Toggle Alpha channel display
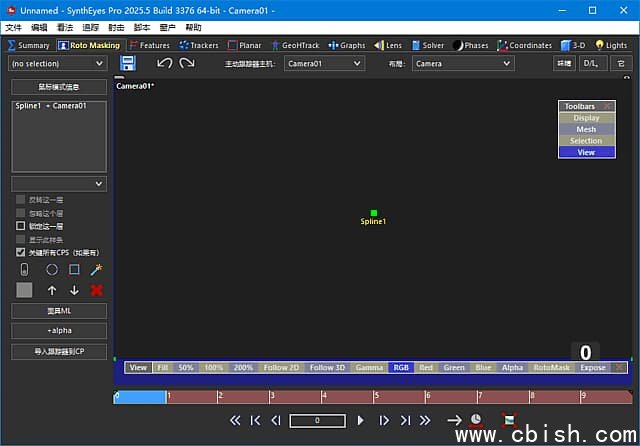 pos(512,368)
